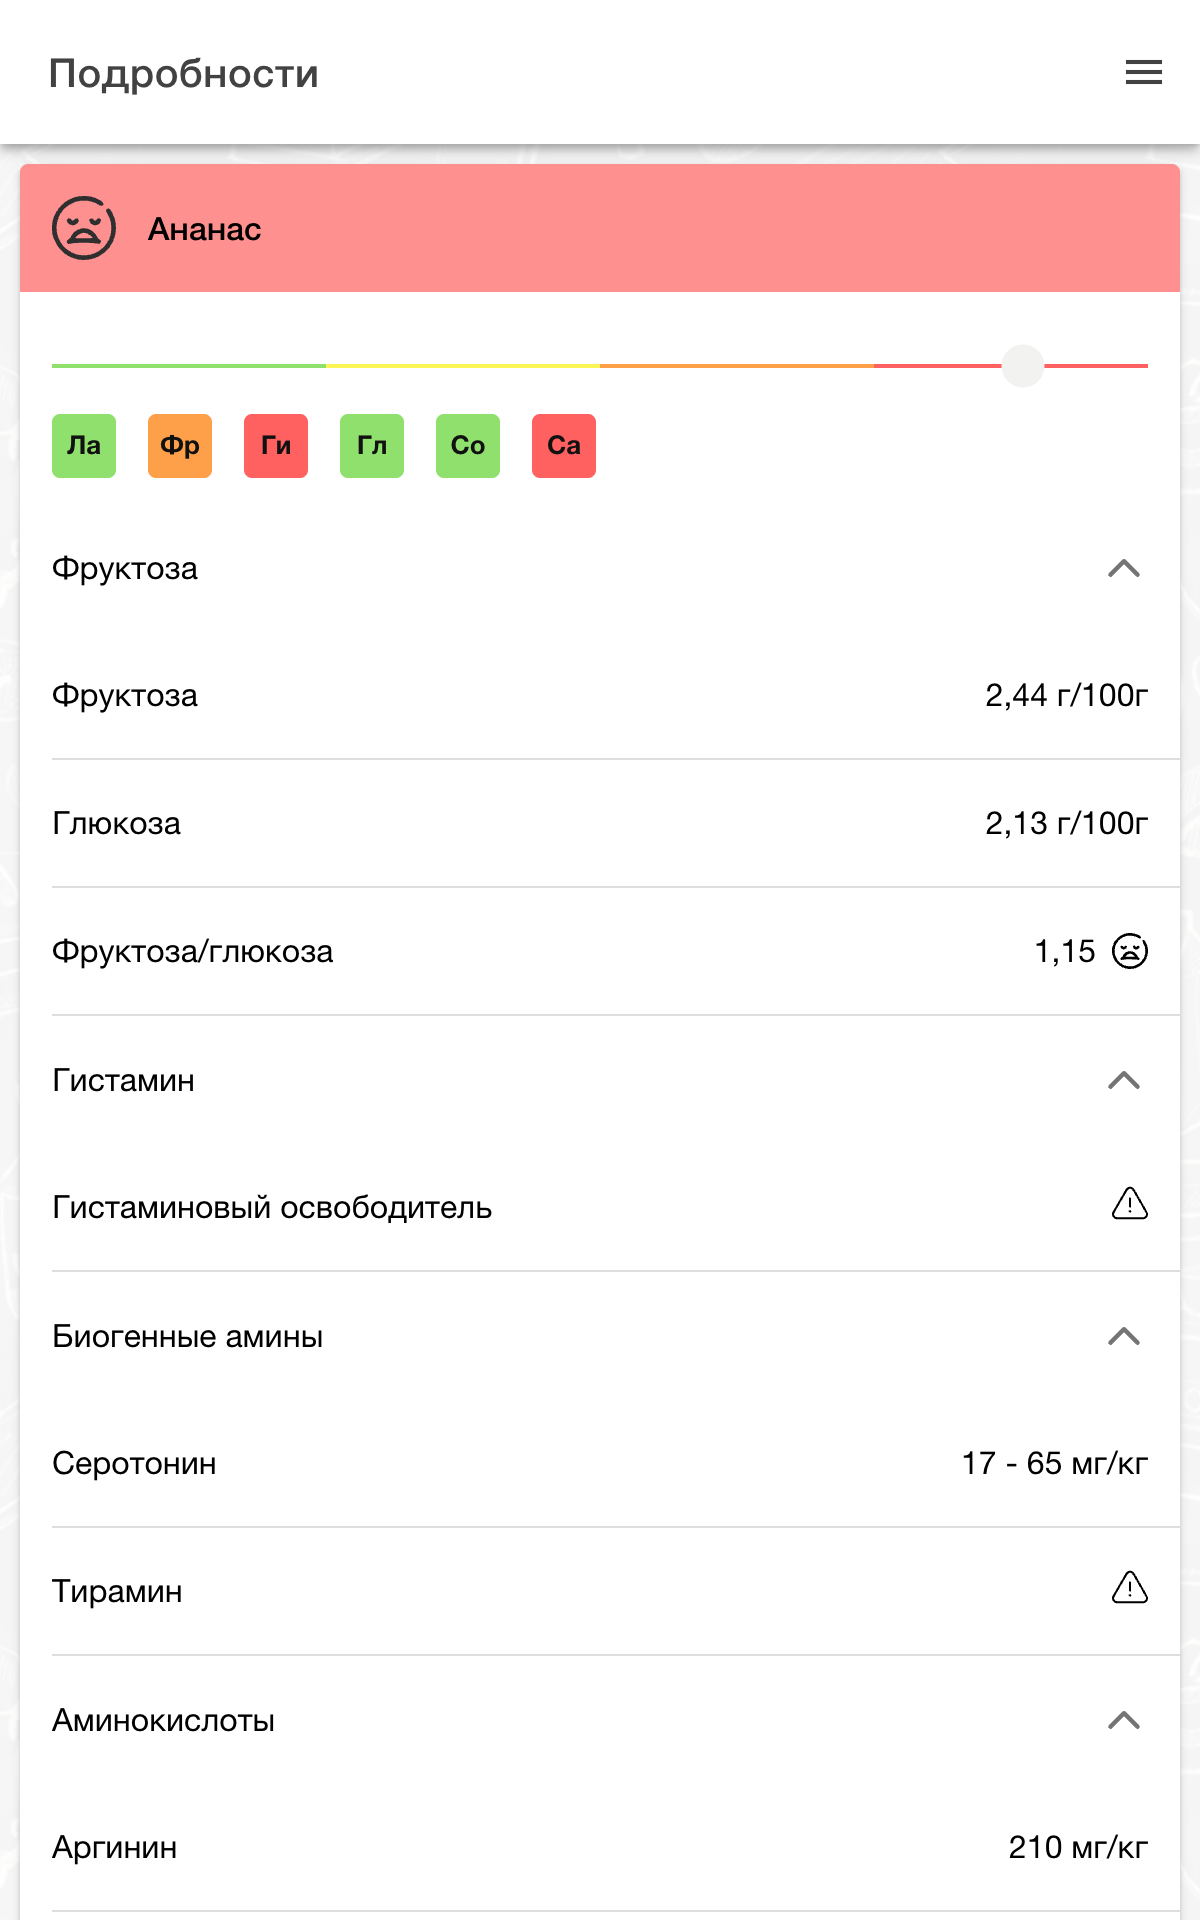The width and height of the screenshot is (1200, 1920).
Task: Open the hamburger menu
Action: coord(1143,72)
